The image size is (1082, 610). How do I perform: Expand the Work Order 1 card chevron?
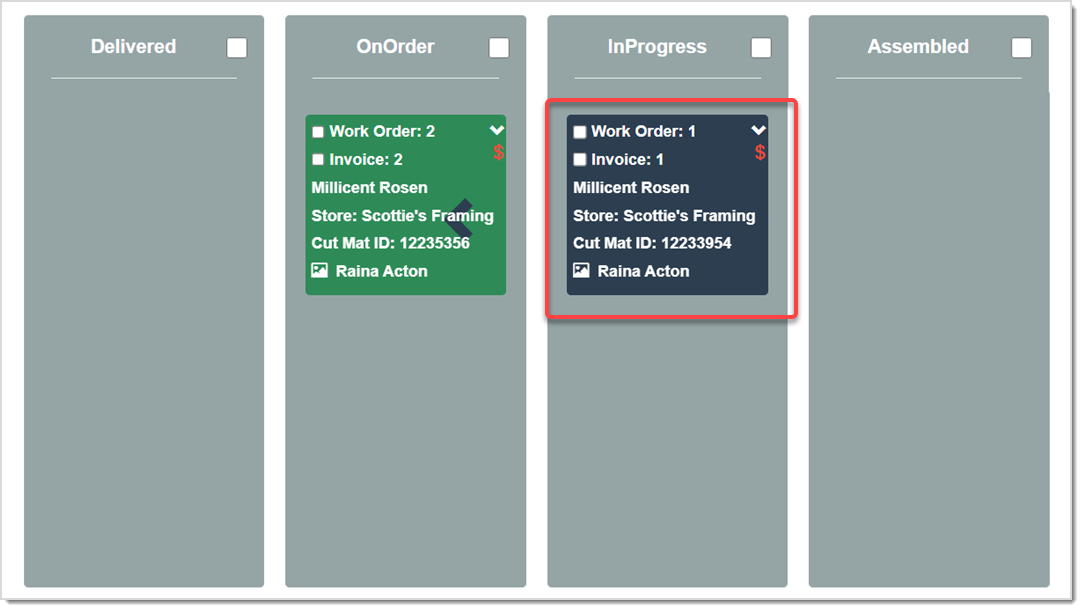[759, 130]
